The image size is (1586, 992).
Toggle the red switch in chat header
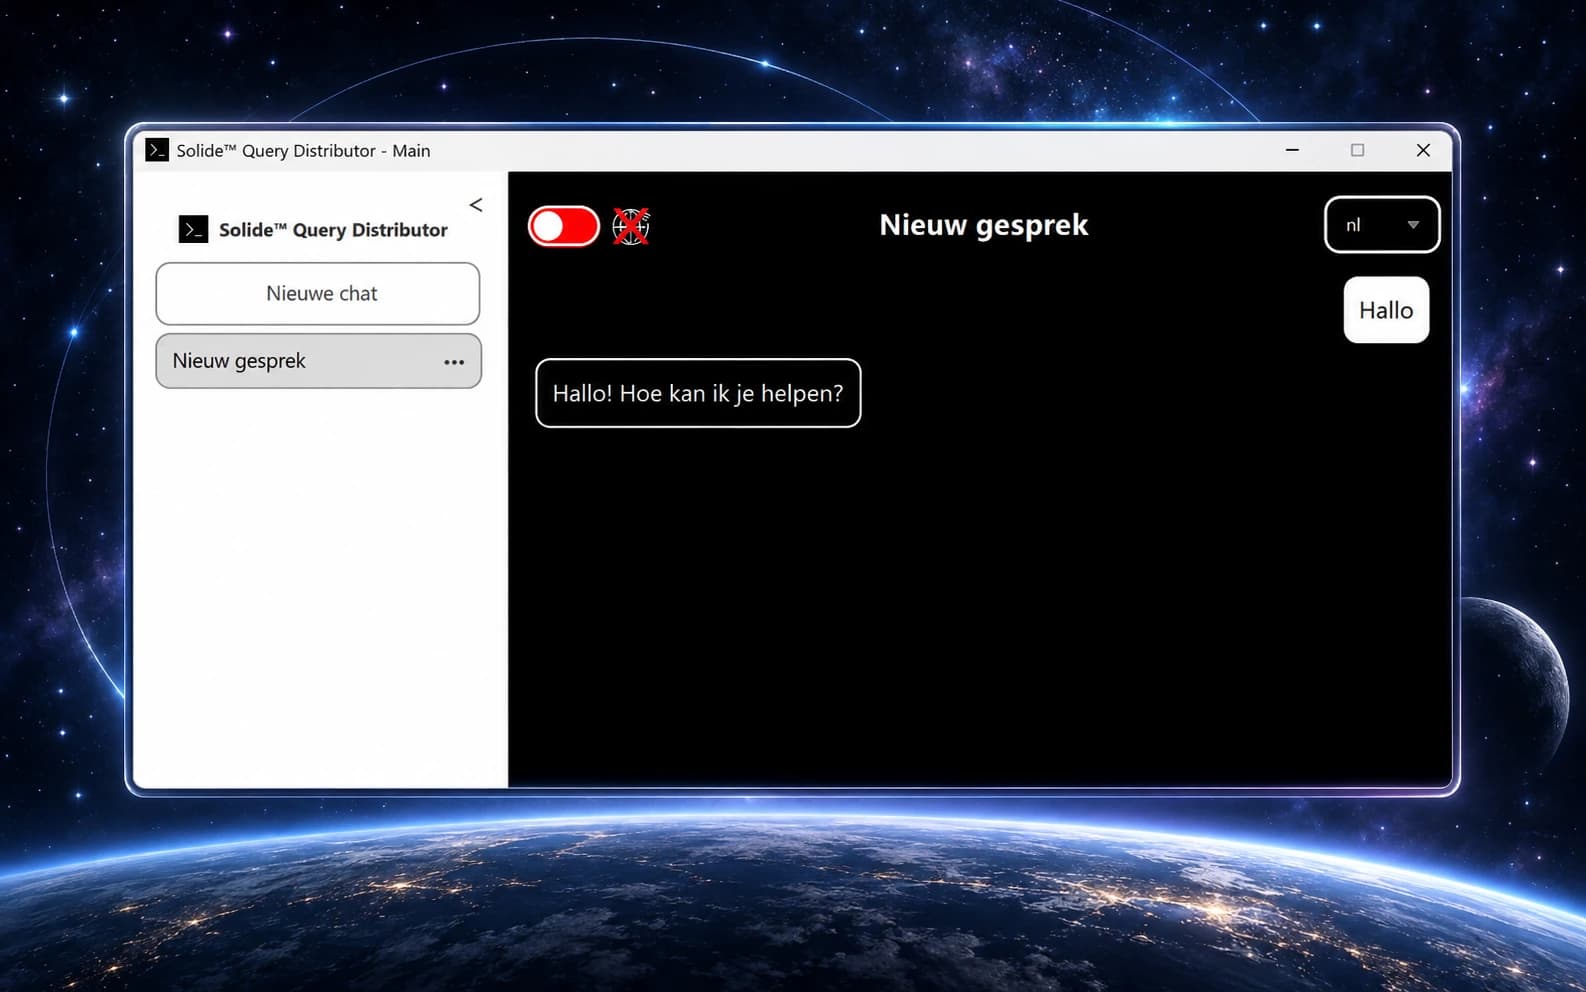tap(564, 226)
